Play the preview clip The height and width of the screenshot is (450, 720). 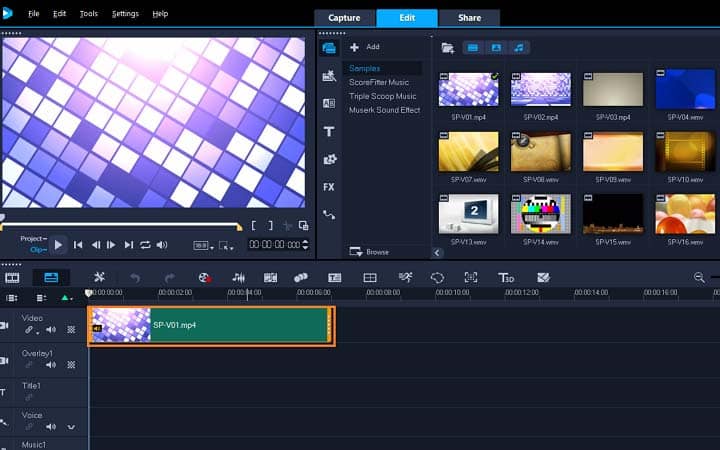pos(58,245)
